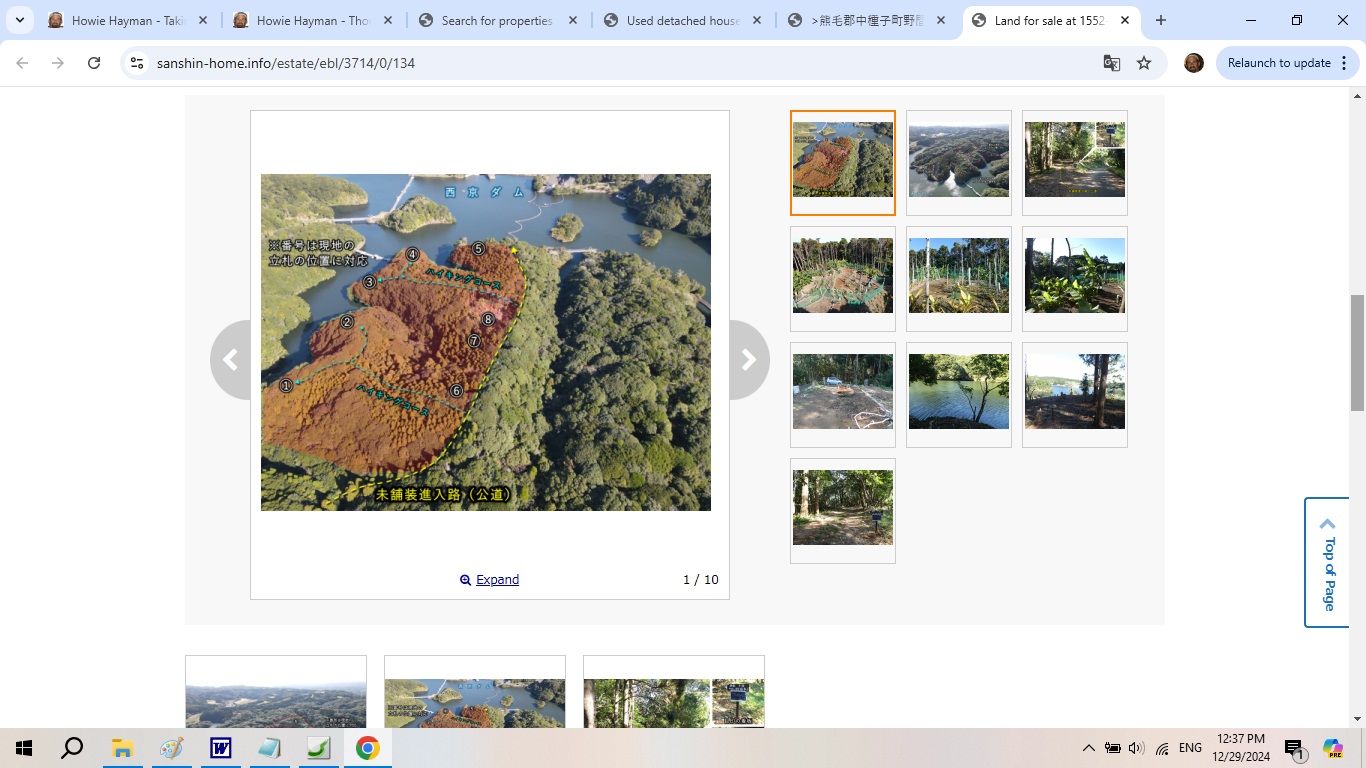Click the Expand link below the photo

[x=496, y=580]
